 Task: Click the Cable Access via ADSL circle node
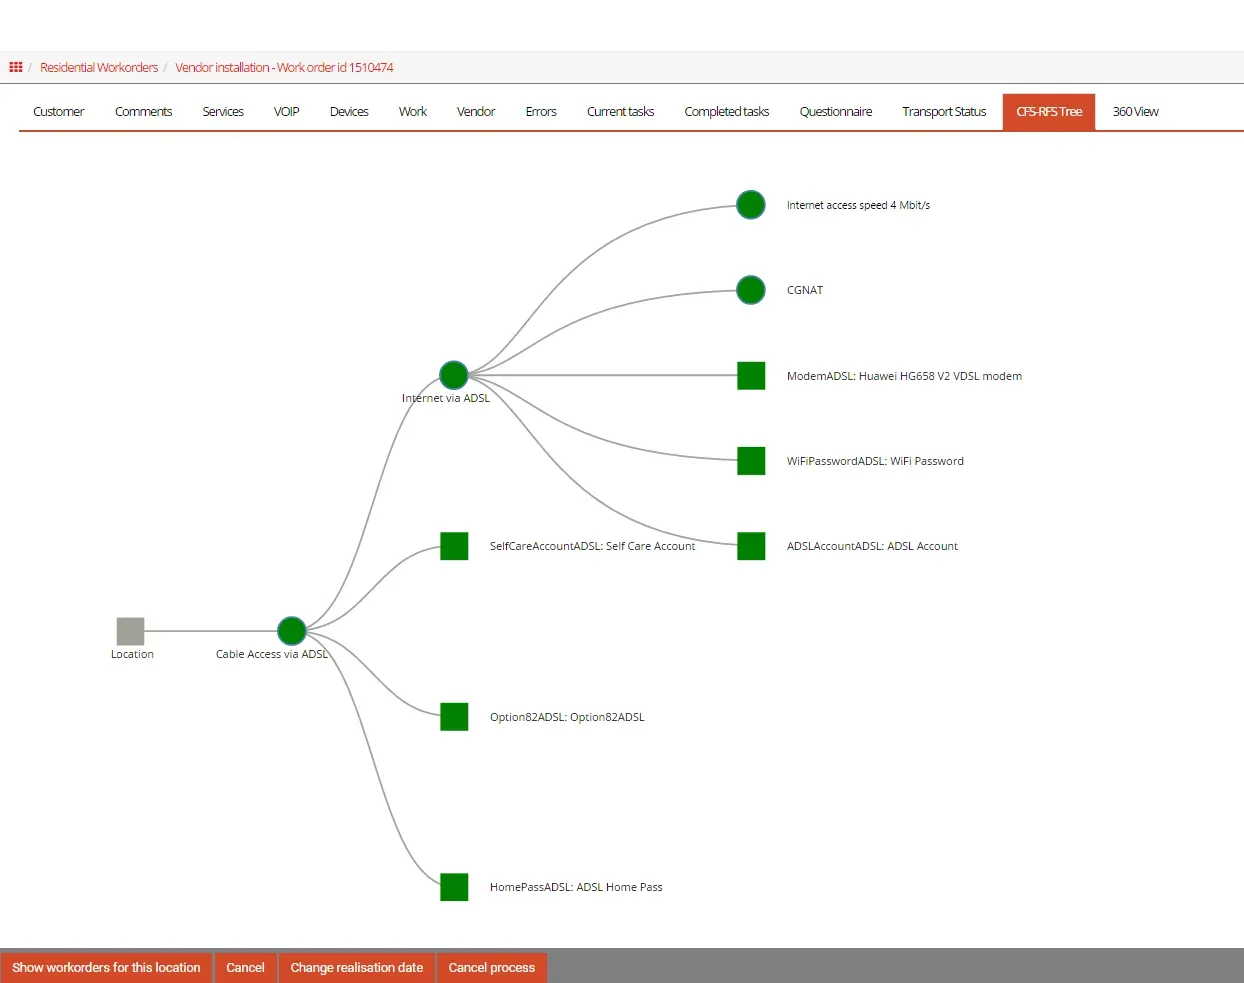click(291, 631)
